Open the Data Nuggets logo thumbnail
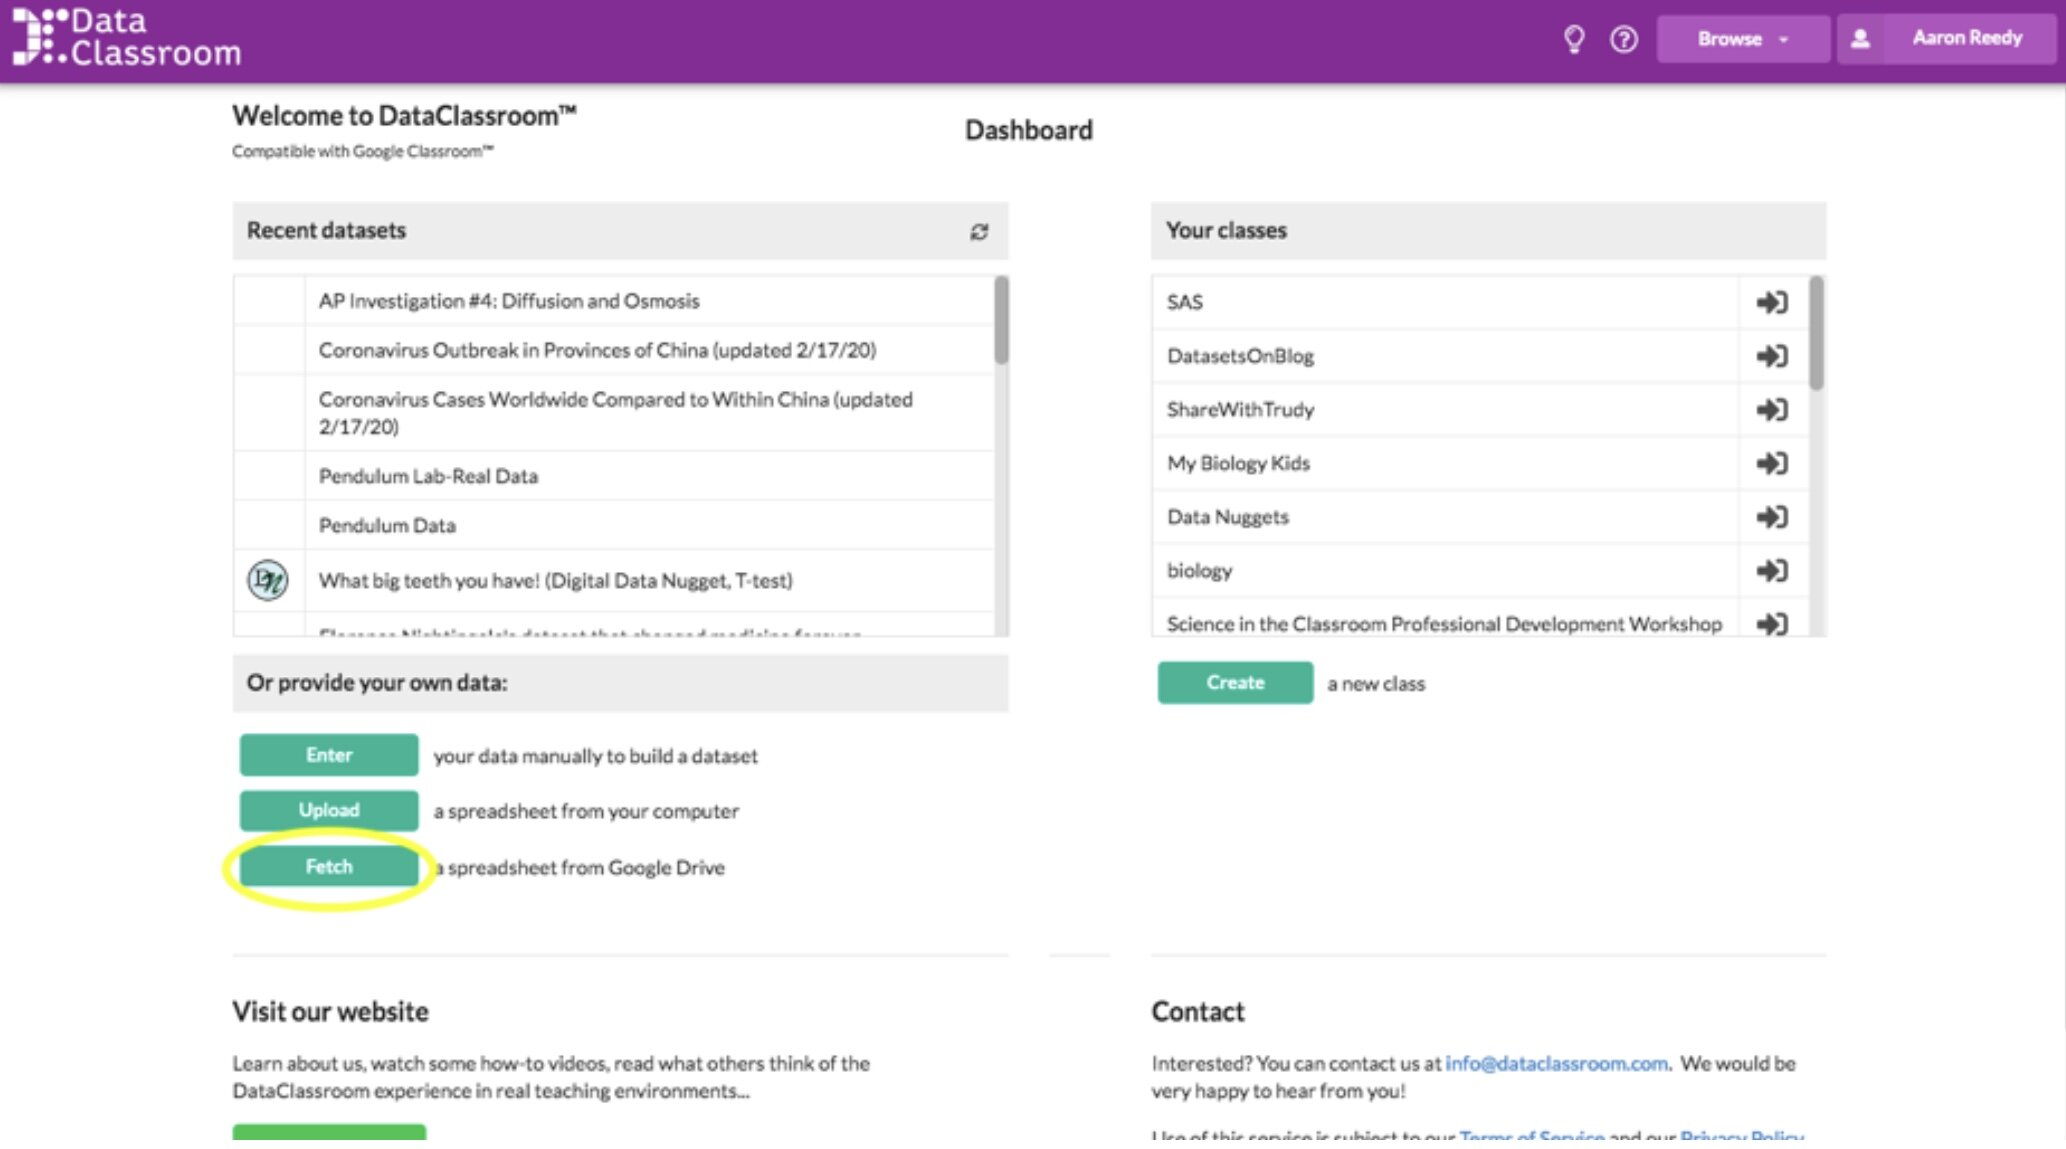 268,580
